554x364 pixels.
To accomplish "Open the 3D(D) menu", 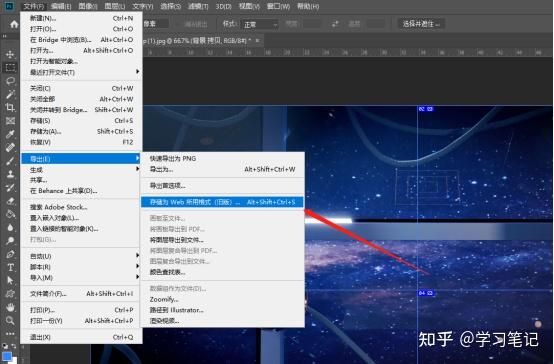I will coord(224,6).
